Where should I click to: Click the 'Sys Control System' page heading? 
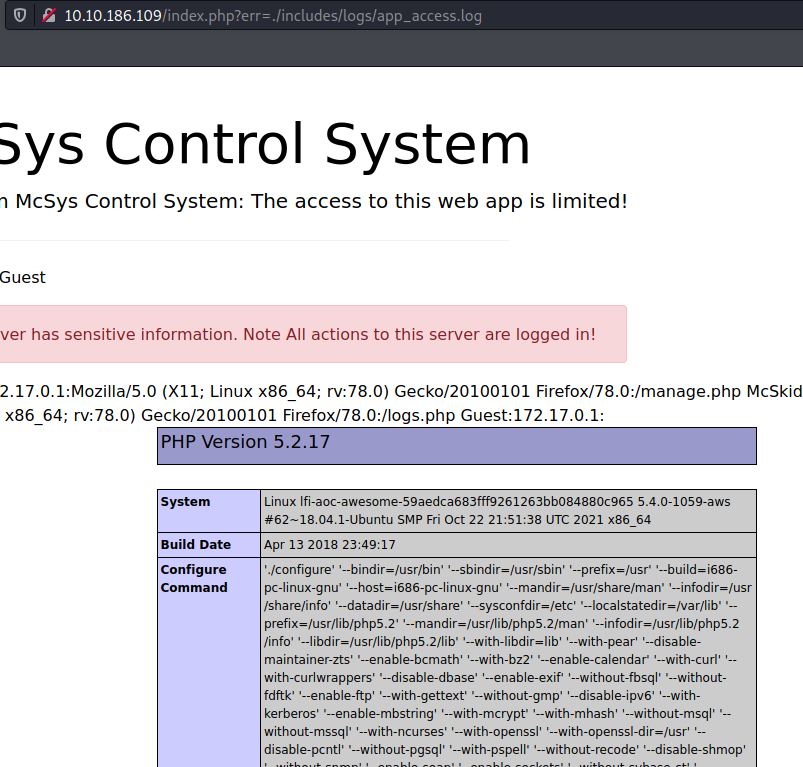[x=265, y=145]
